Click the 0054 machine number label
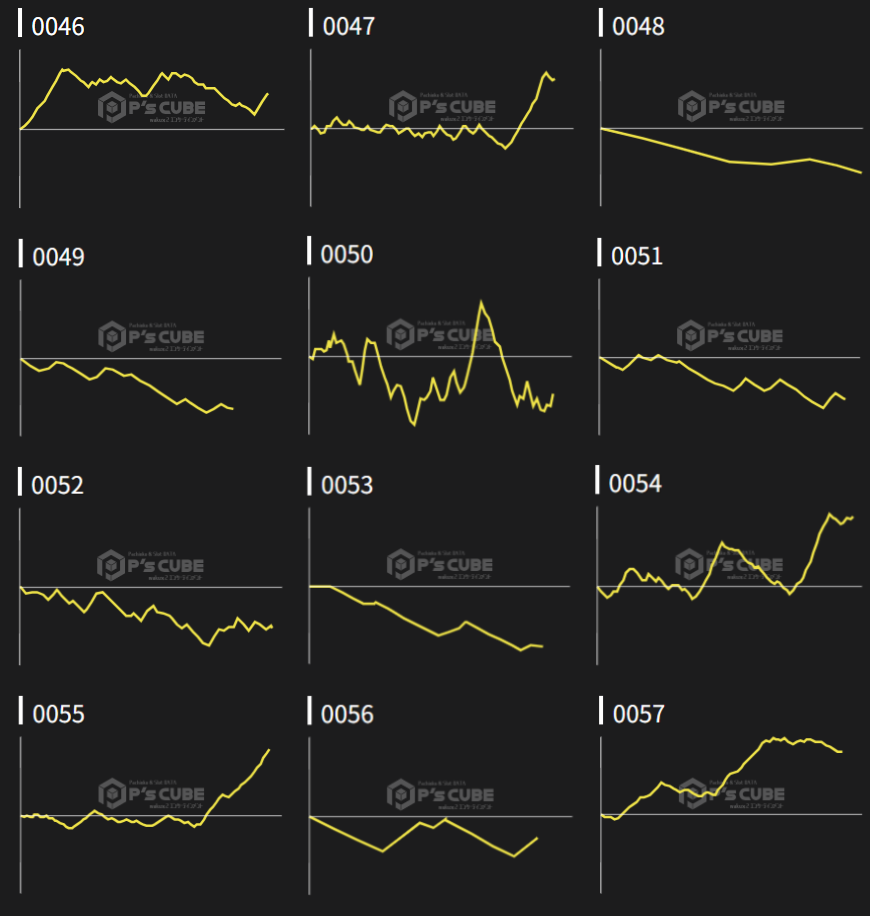 (635, 484)
